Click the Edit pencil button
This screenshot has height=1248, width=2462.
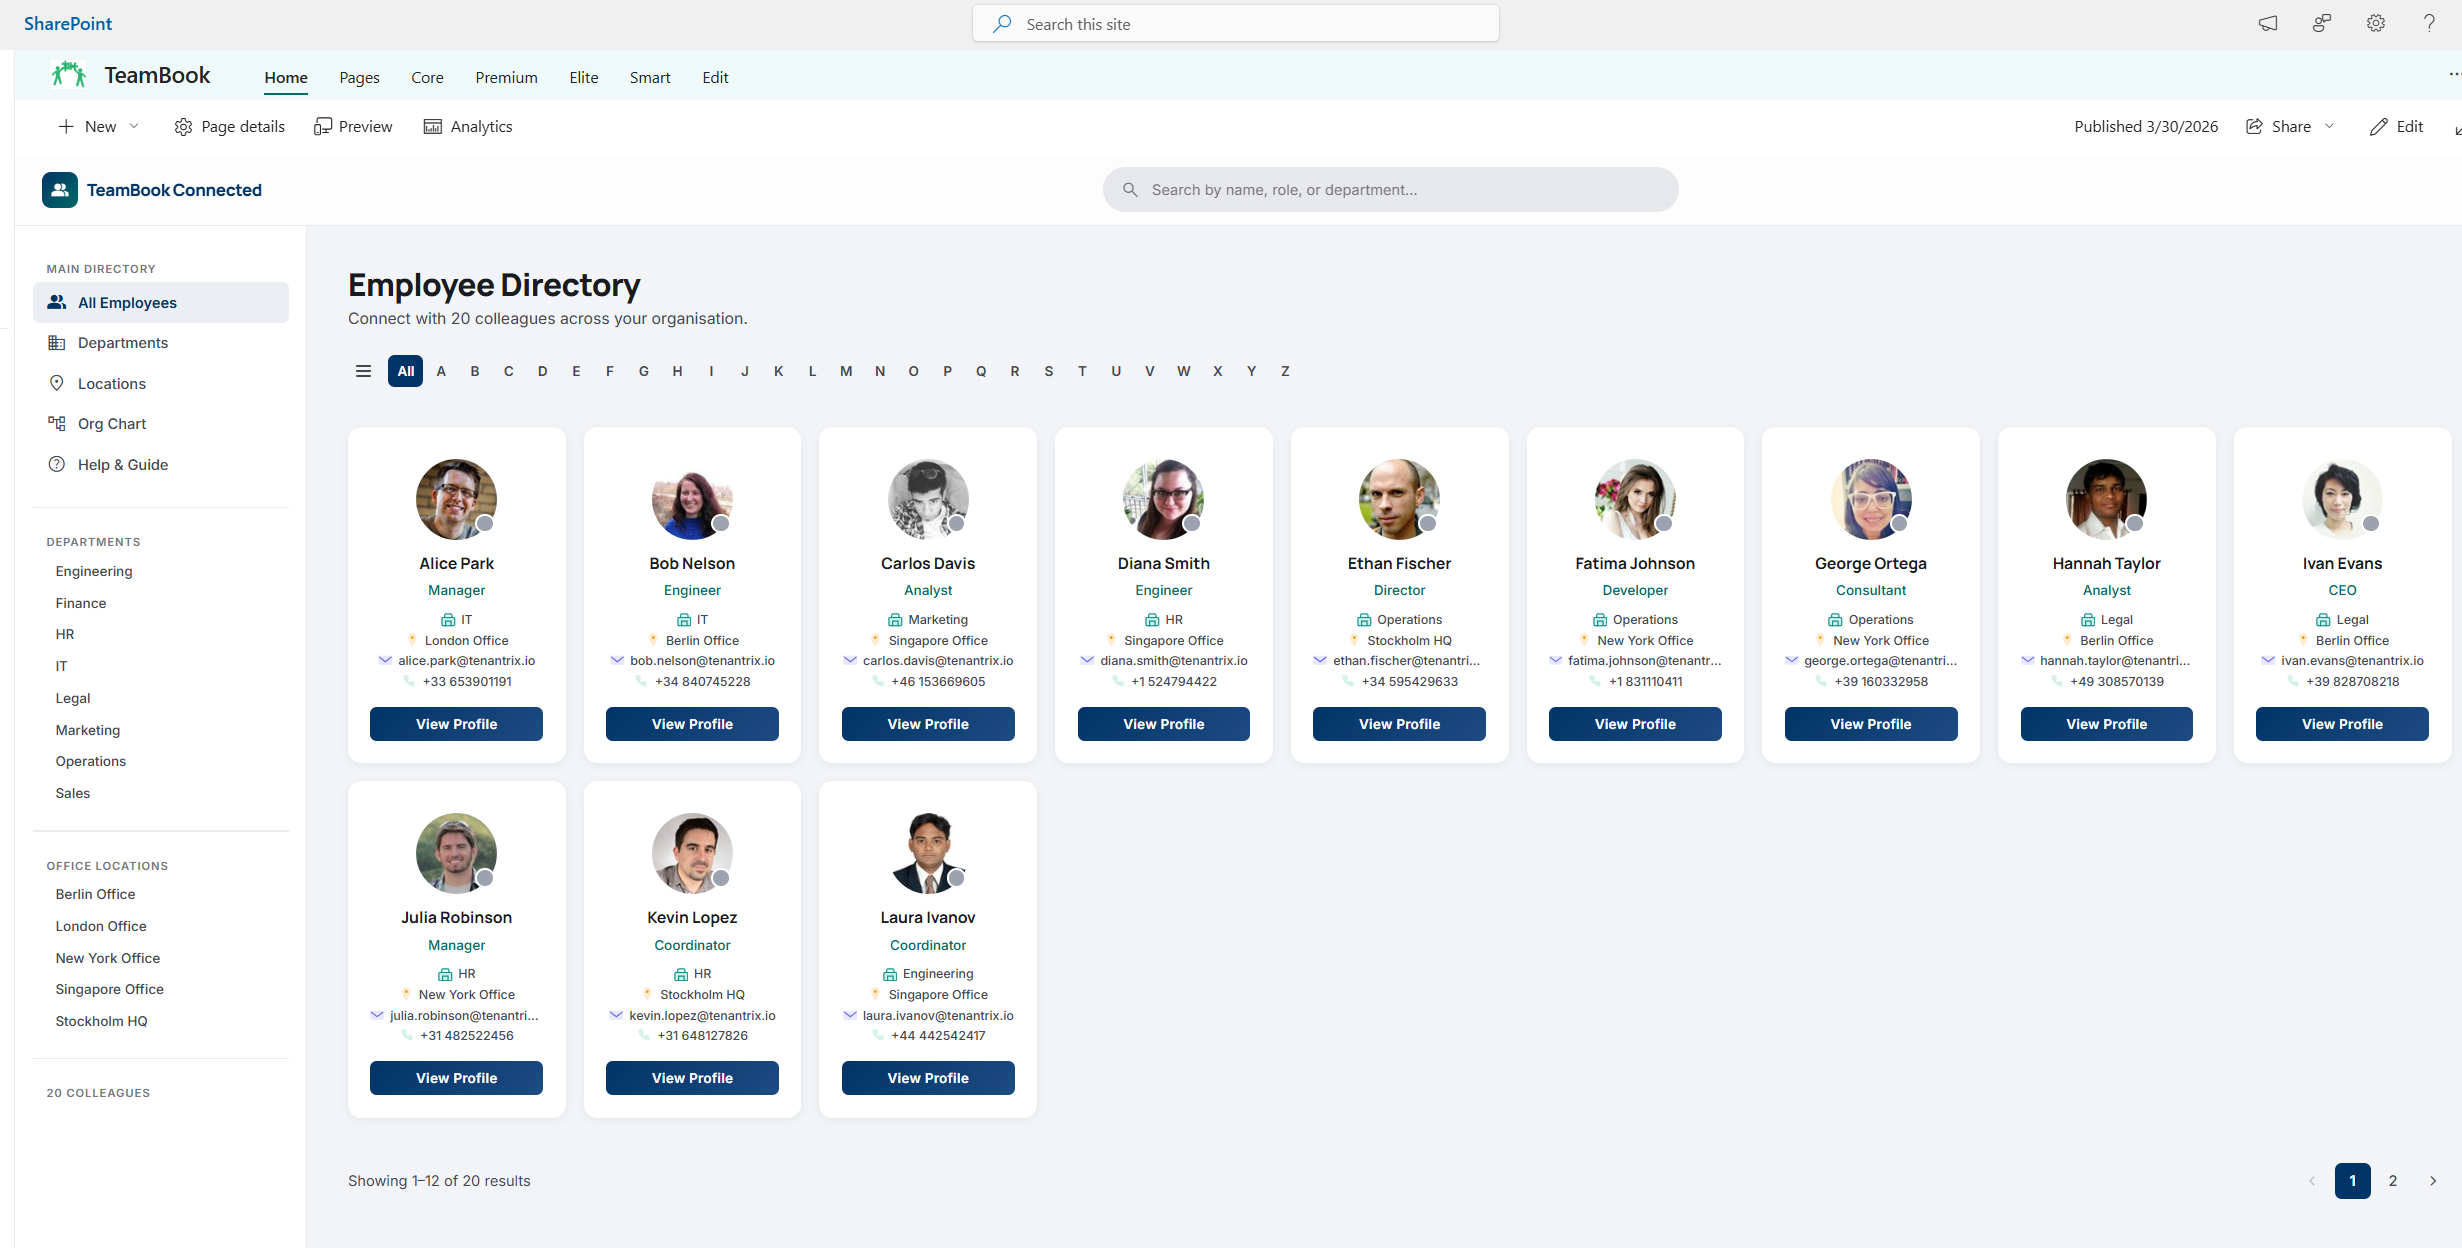click(x=2396, y=126)
